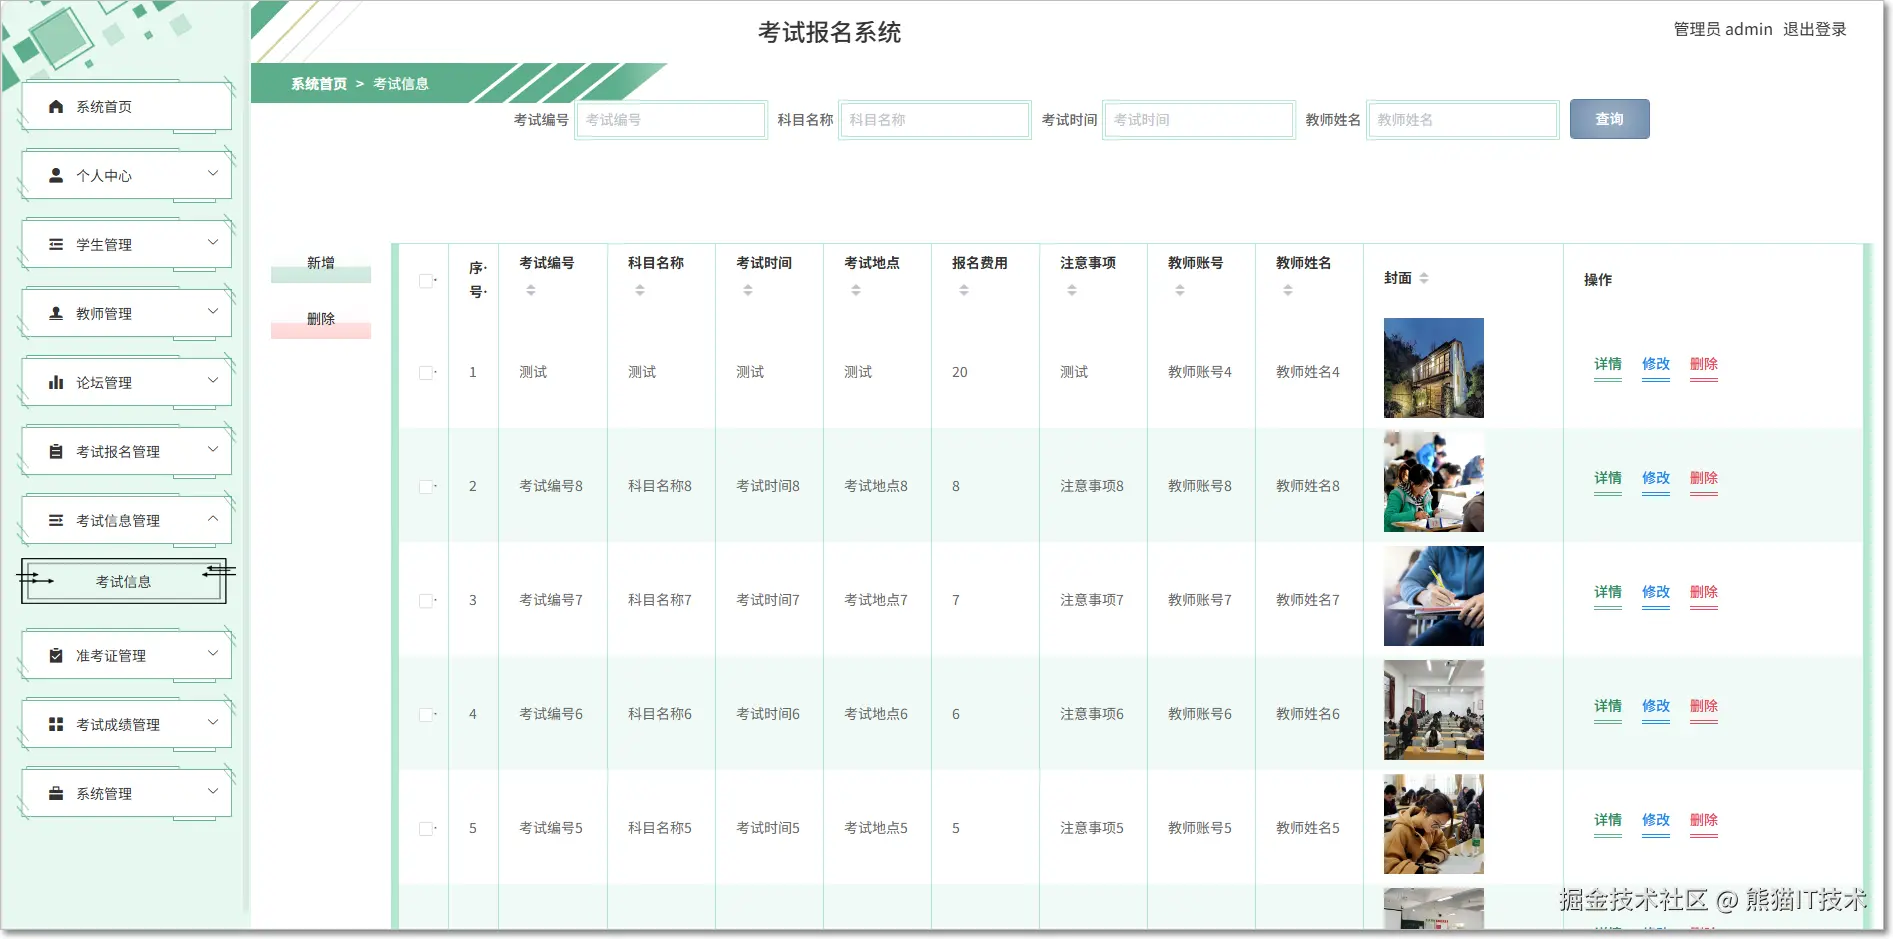Open the 考试报名管理 sidebar menu
Viewport: 1893px width, 939px height.
(127, 451)
